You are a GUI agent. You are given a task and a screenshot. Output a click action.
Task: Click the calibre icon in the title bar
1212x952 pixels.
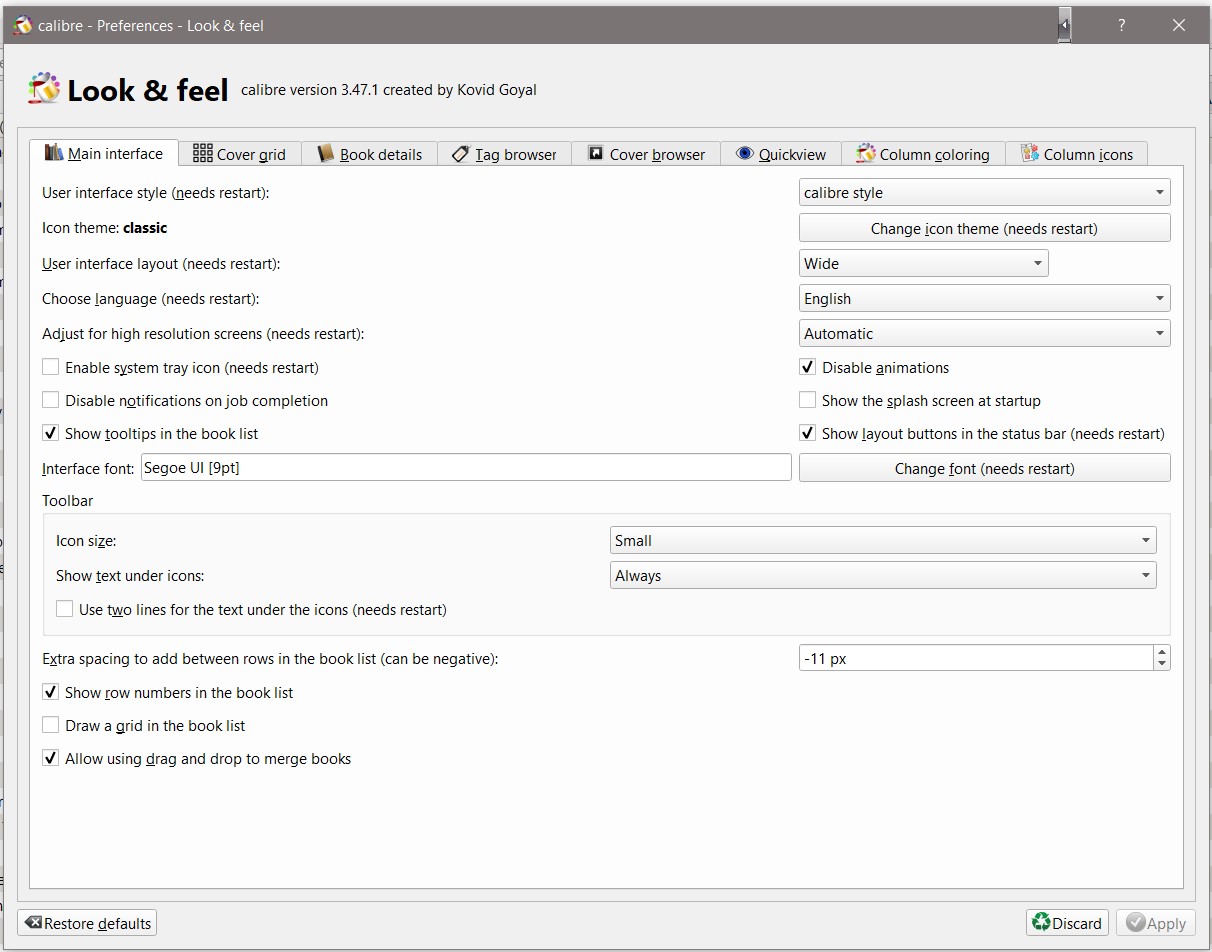[22, 25]
